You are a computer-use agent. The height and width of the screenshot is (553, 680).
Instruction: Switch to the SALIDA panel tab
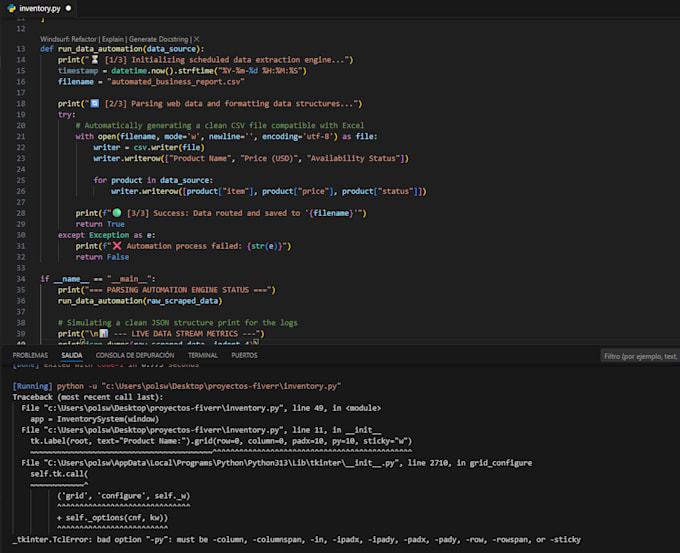click(x=72, y=355)
